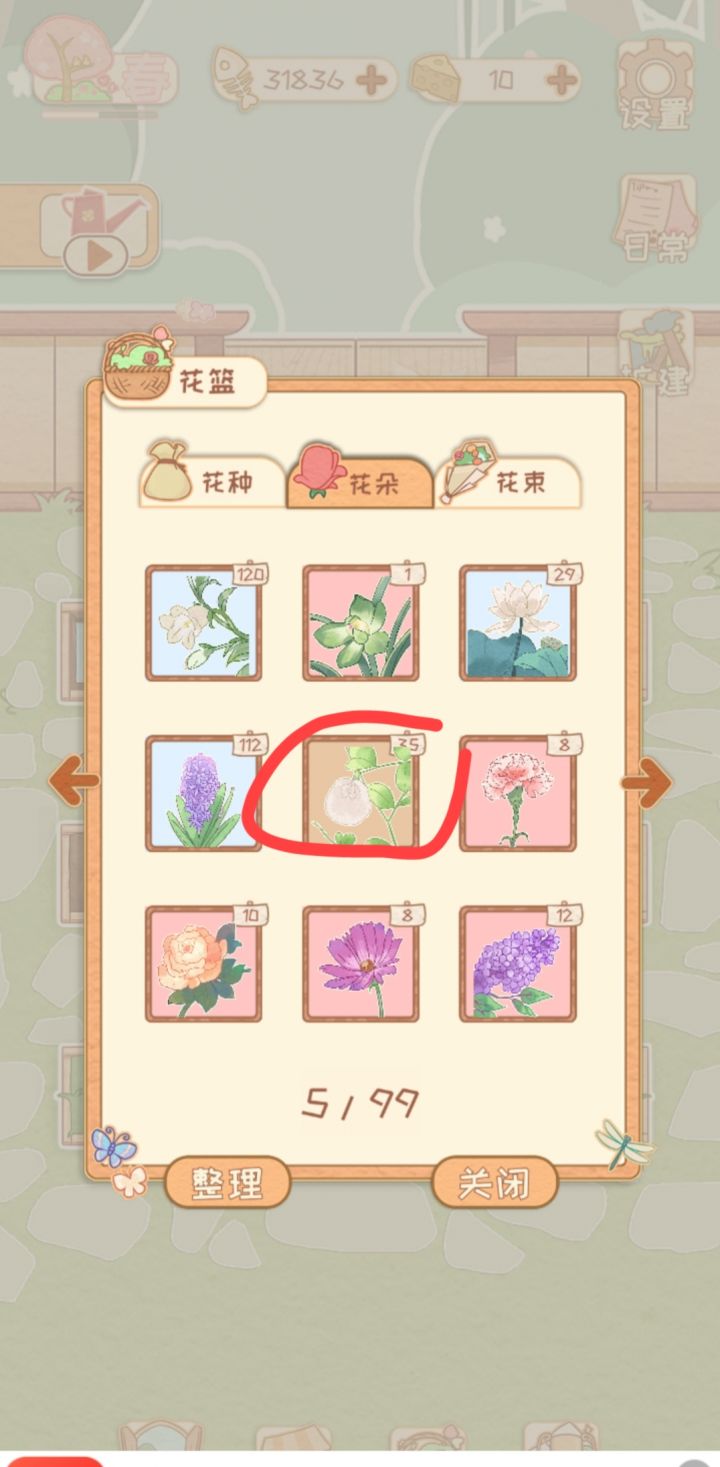Select the white lotus flower tile
Screen dimensions: 720x1467
coord(518,623)
